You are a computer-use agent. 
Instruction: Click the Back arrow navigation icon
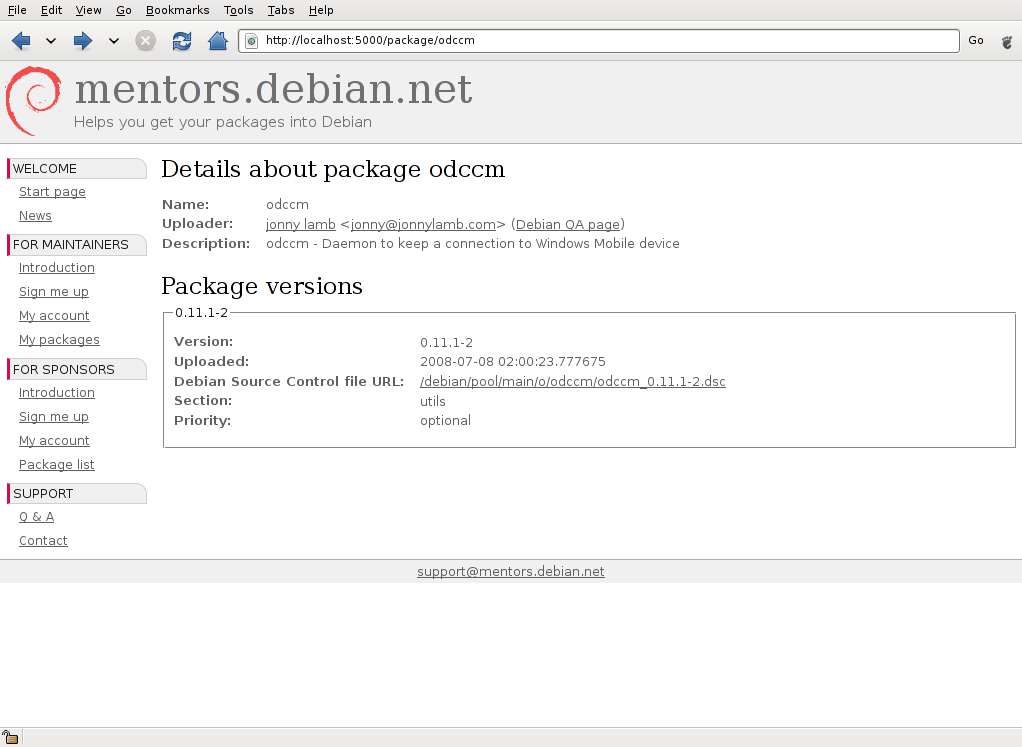click(x=21, y=41)
